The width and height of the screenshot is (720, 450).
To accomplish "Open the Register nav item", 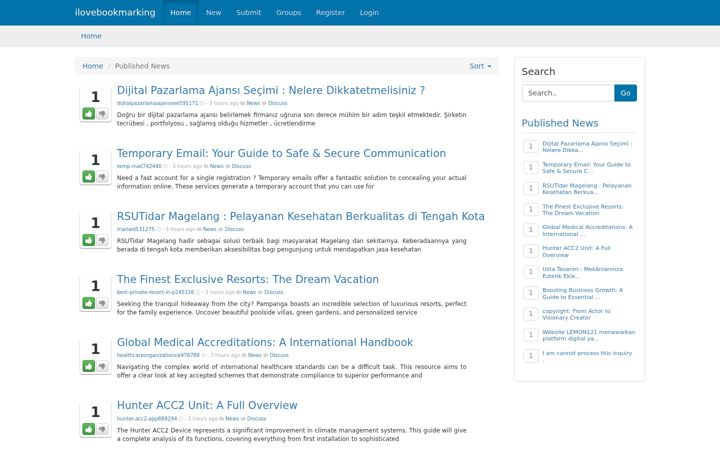I will click(330, 12).
